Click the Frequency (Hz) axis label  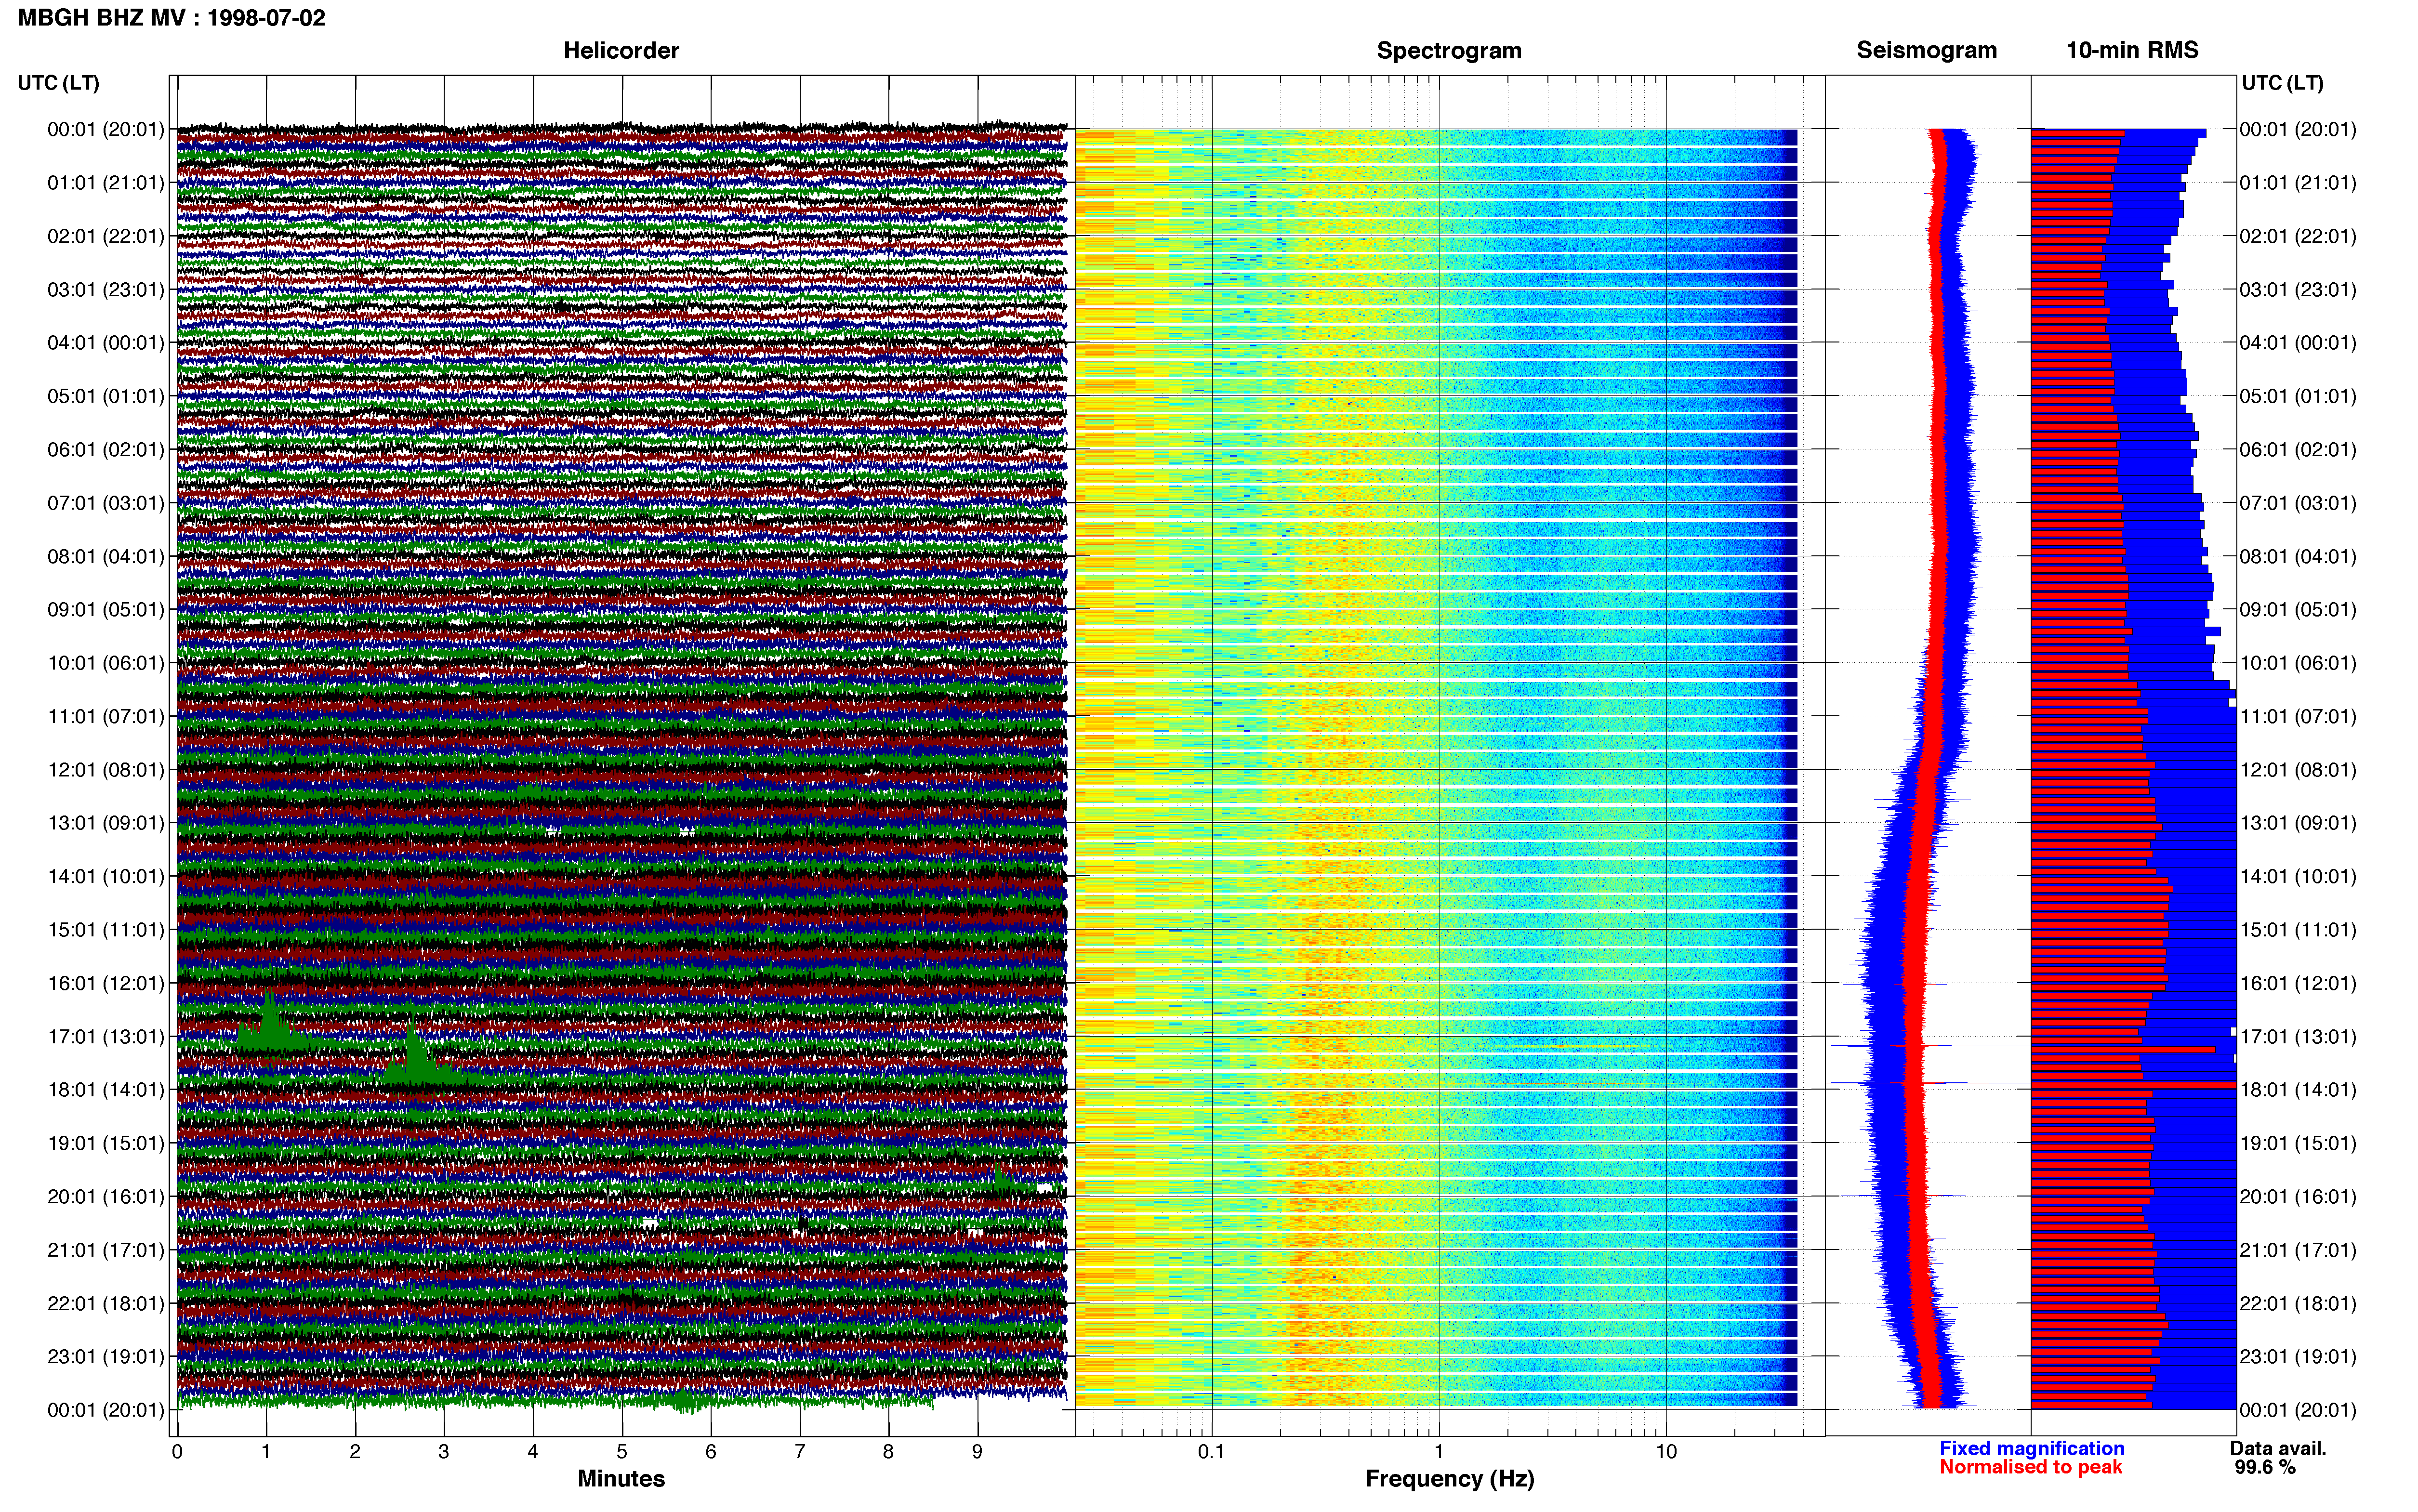1449,1479
